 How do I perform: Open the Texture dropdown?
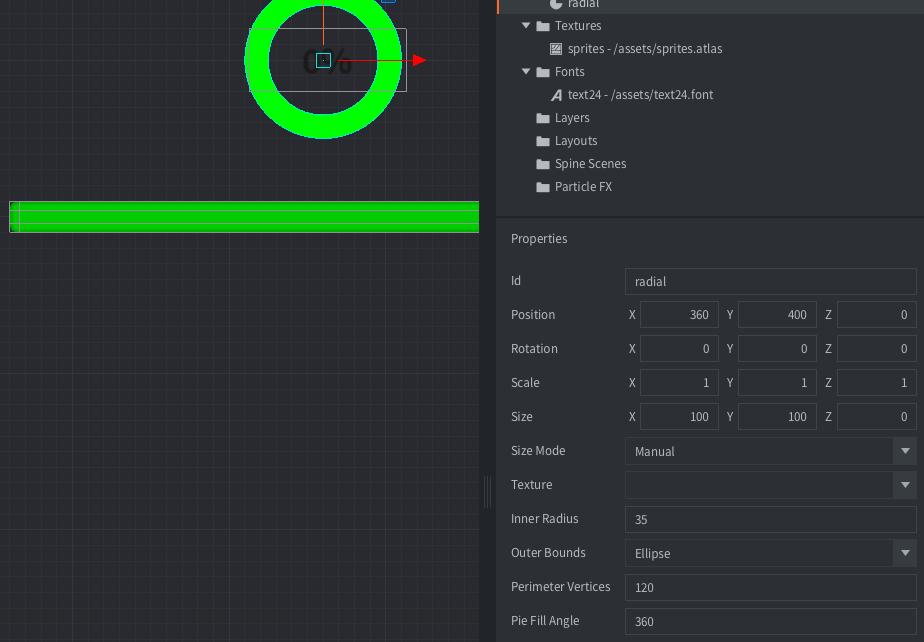point(905,485)
